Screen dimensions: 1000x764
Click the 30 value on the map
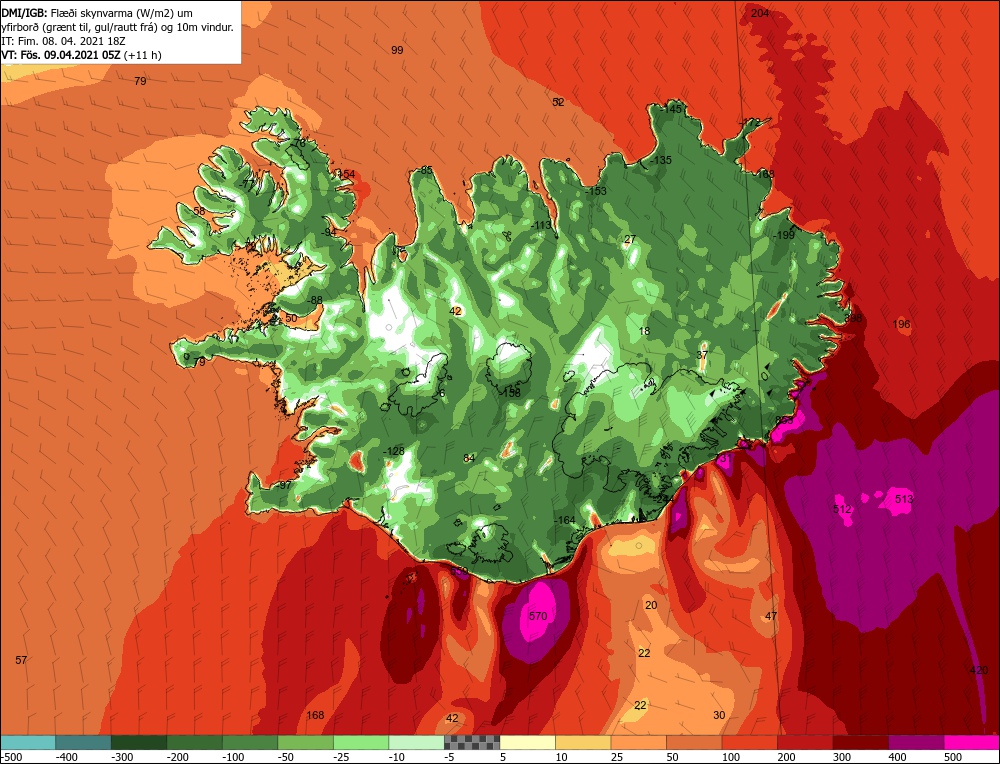click(719, 715)
